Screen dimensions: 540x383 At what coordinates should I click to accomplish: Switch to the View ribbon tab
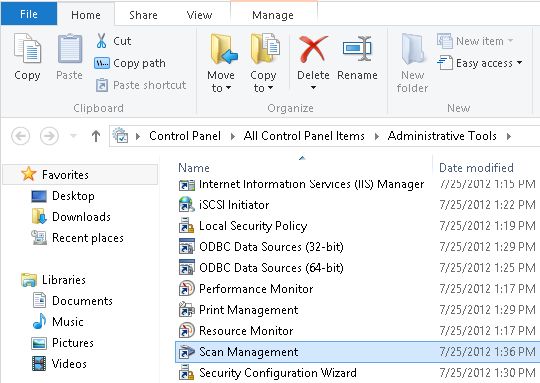coord(199,15)
